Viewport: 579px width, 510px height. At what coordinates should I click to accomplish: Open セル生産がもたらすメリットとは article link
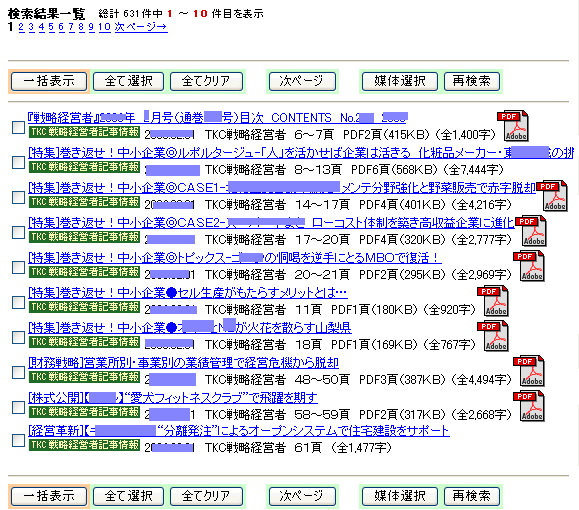(x=188, y=293)
